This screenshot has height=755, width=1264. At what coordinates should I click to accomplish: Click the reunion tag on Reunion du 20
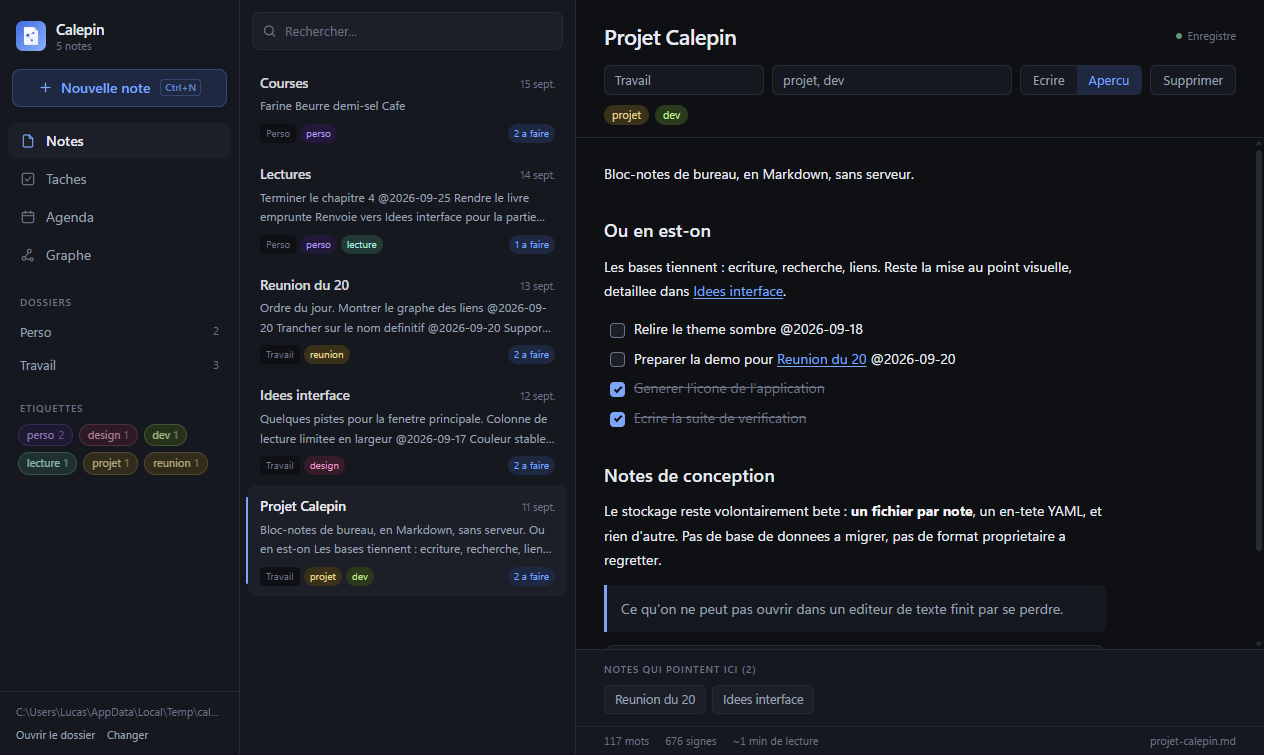pyautogui.click(x=327, y=354)
